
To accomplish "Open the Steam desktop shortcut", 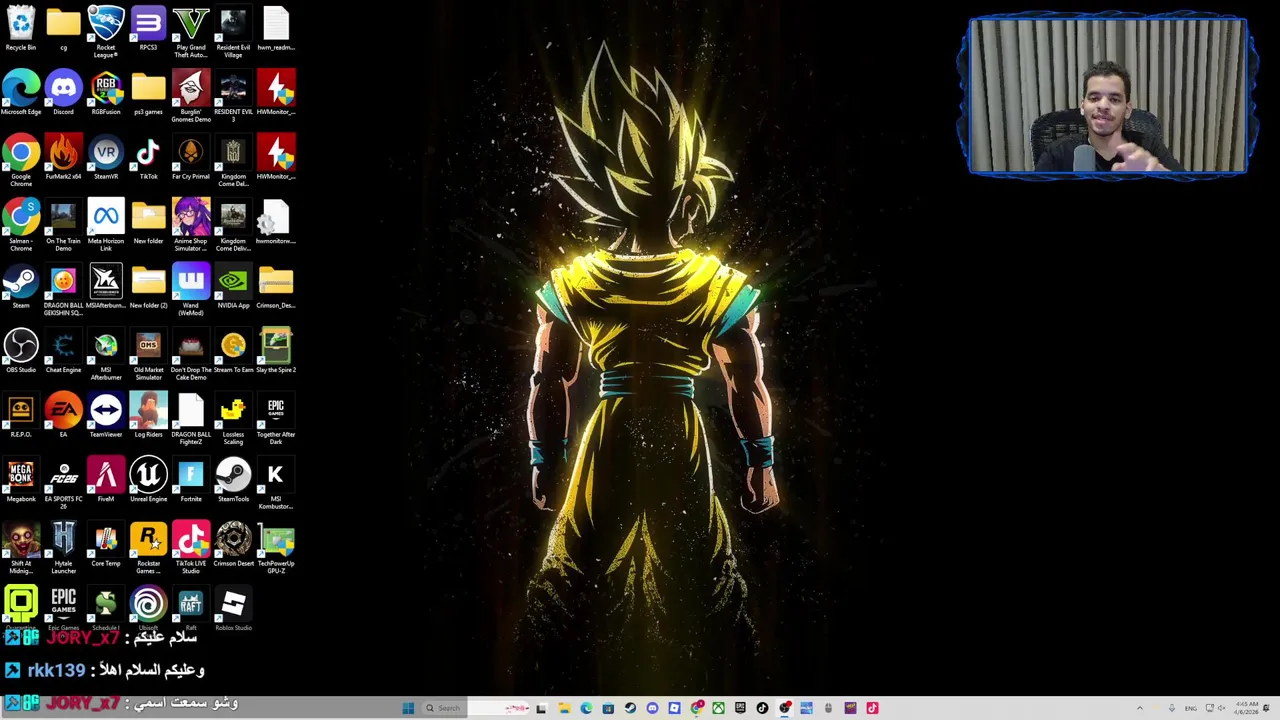I will [x=20, y=287].
